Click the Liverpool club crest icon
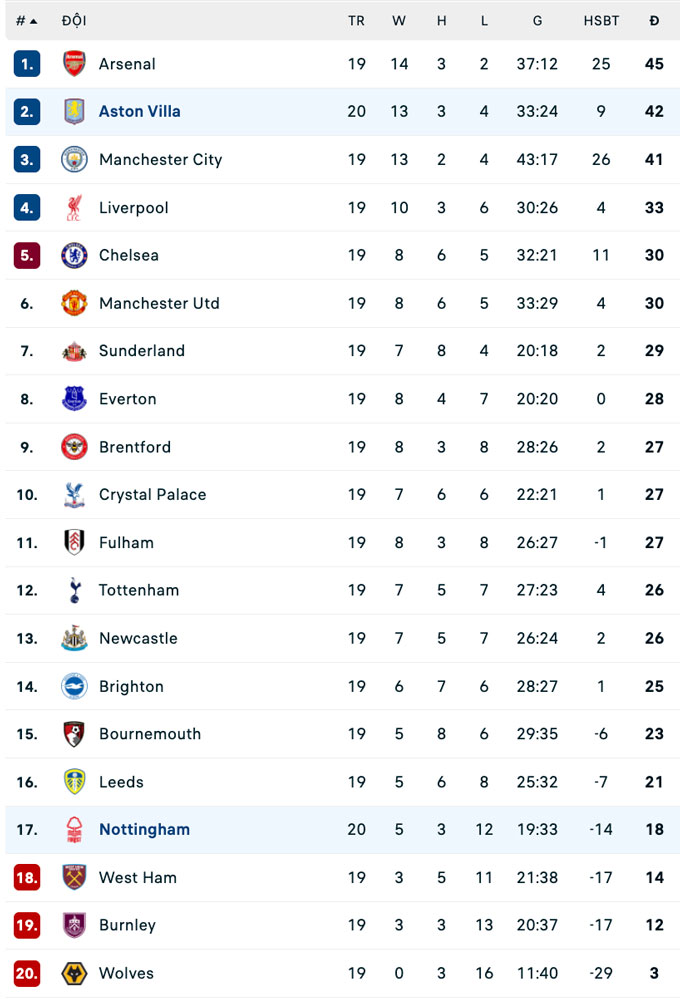The width and height of the screenshot is (680, 999). pyautogui.click(x=74, y=208)
